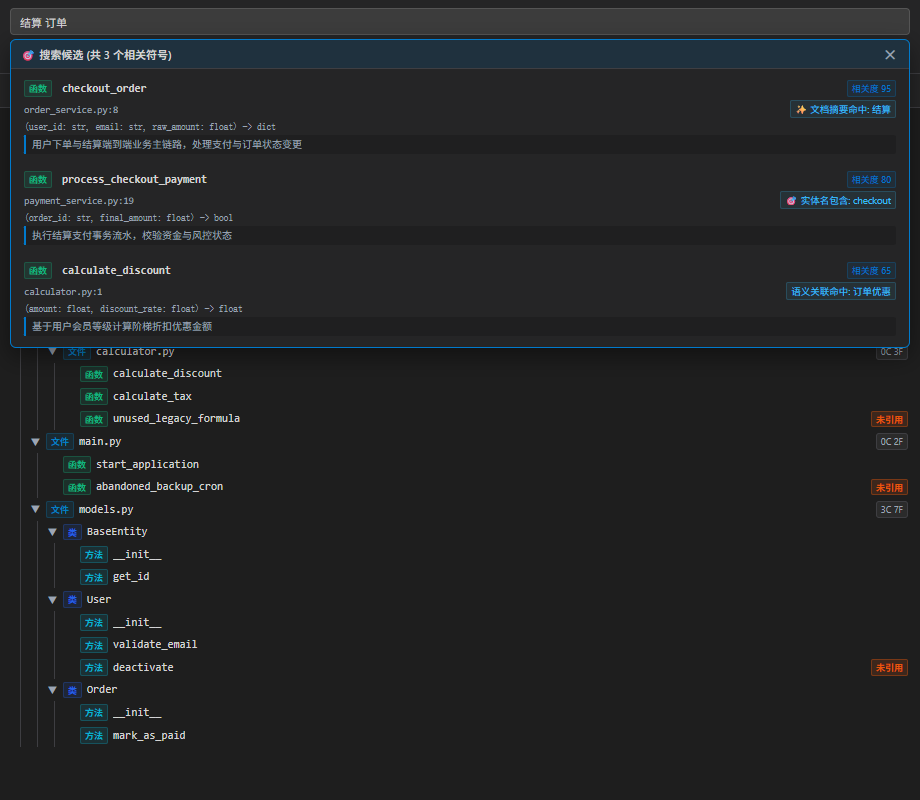Click 文件 icon beside main.py
920x800 pixels.
click(60, 441)
